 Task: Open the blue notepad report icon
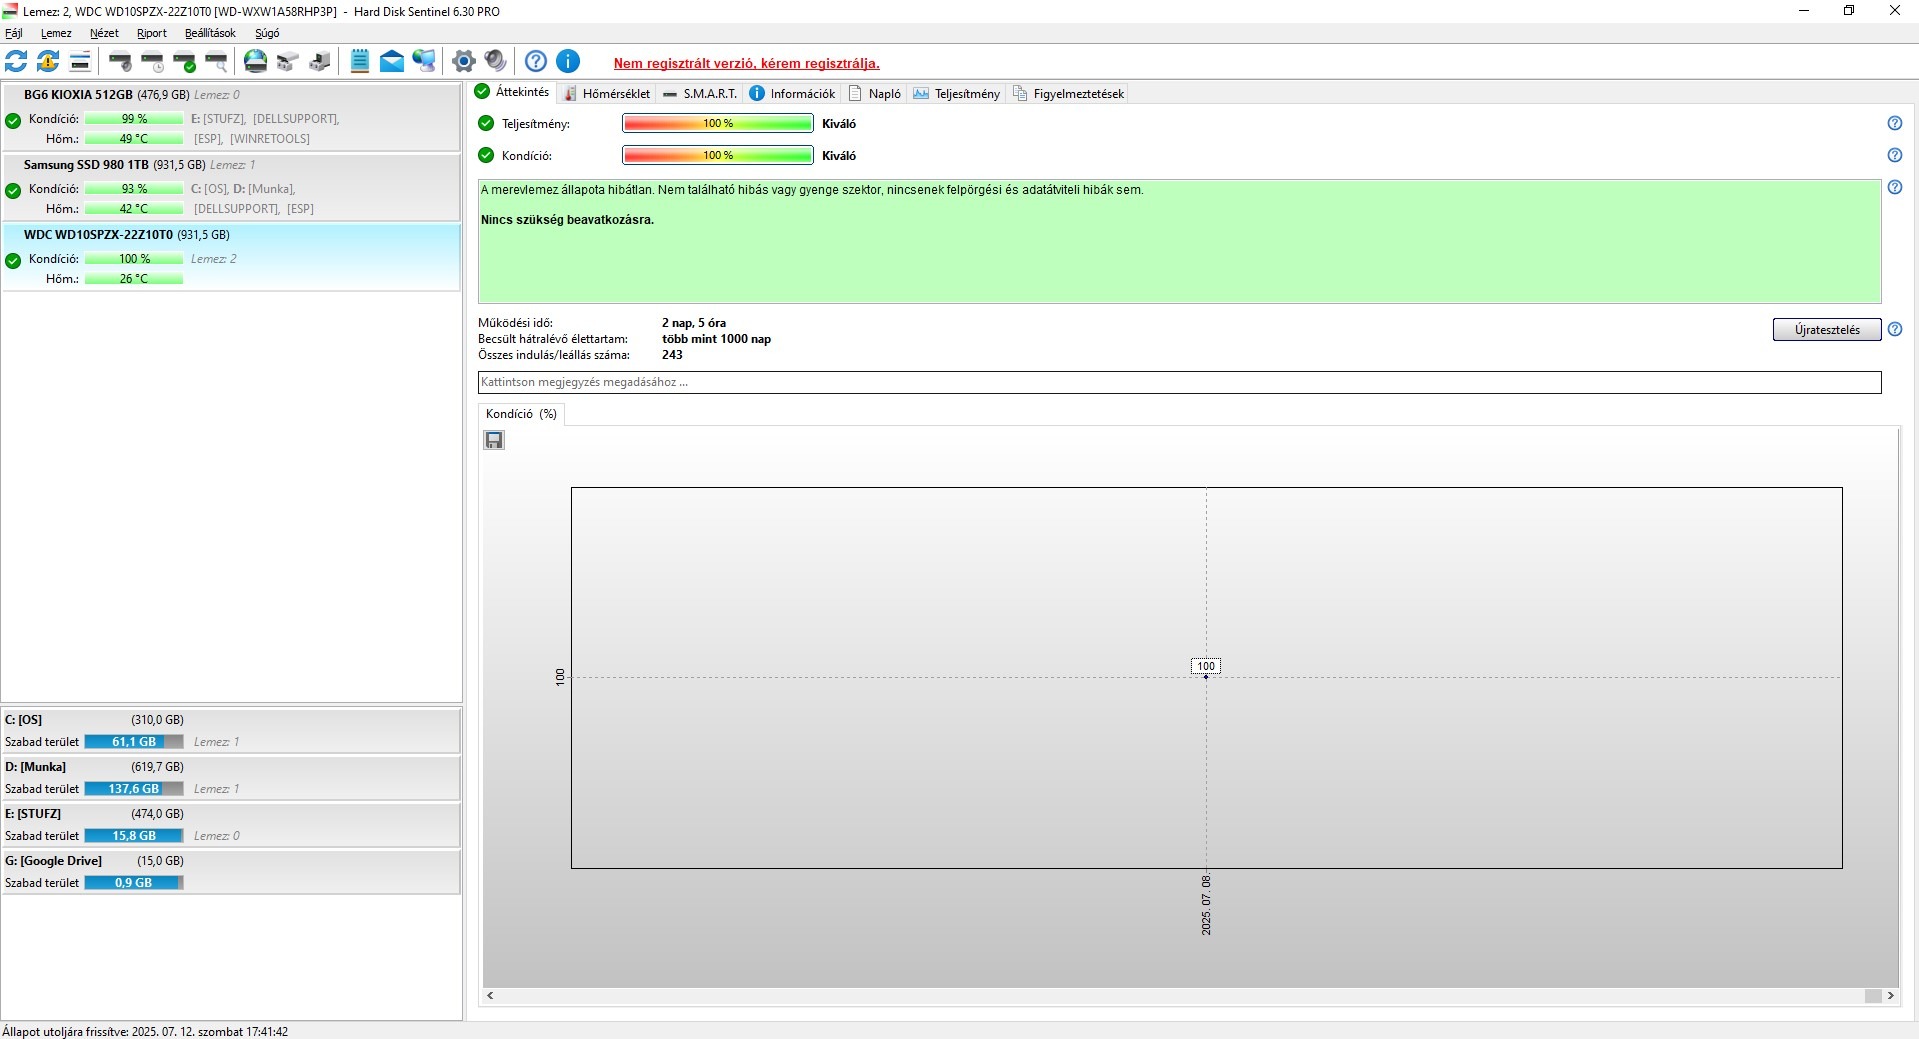pyautogui.click(x=360, y=62)
